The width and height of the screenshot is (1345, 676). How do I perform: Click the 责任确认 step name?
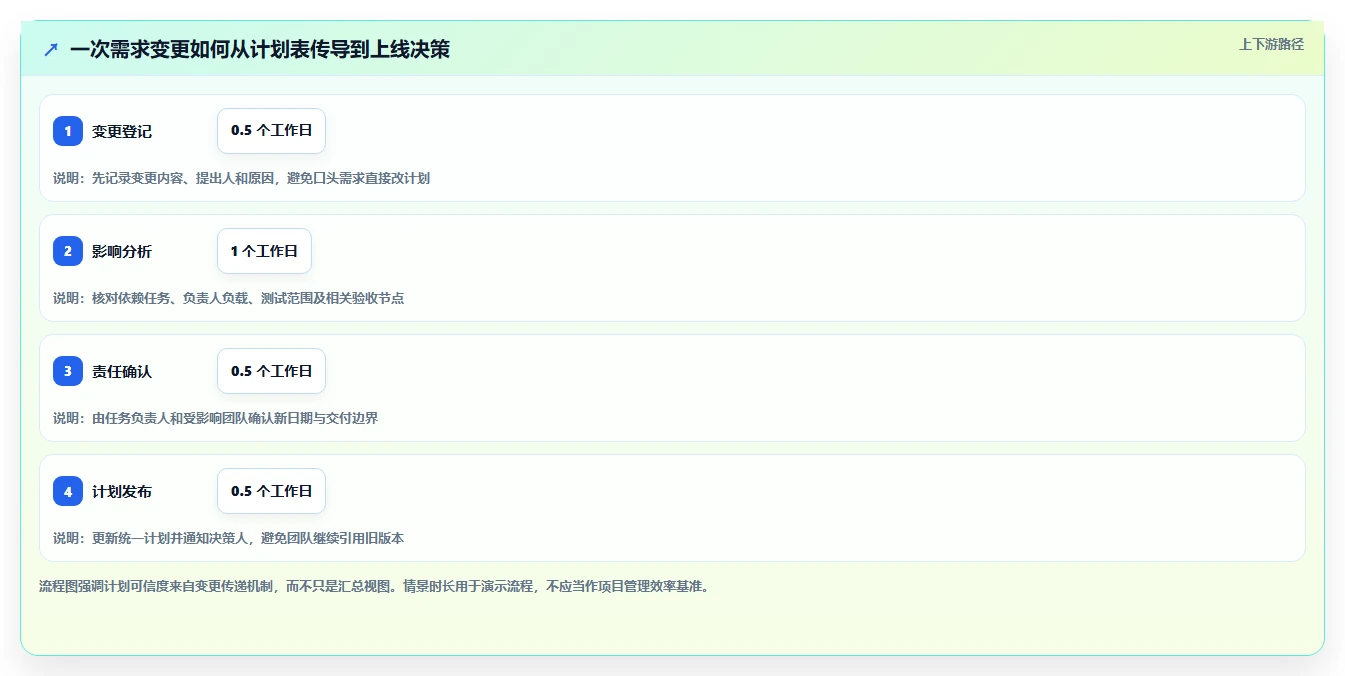(122, 371)
